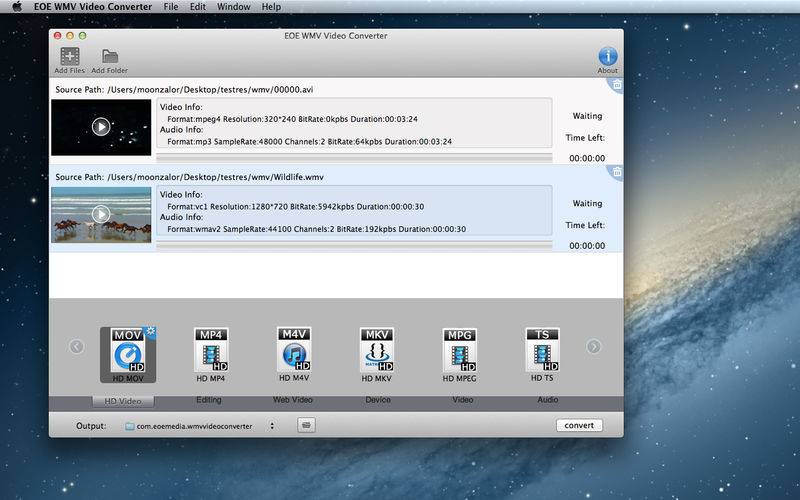Open the Output folder dropdown
The height and width of the screenshot is (500, 800).
[x=201, y=426]
